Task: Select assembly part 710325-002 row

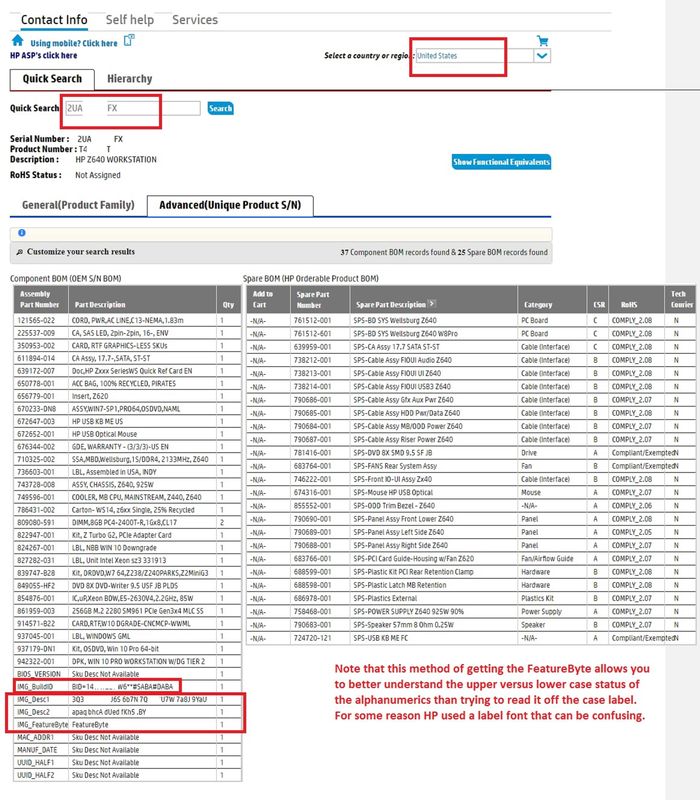Action: point(128,460)
